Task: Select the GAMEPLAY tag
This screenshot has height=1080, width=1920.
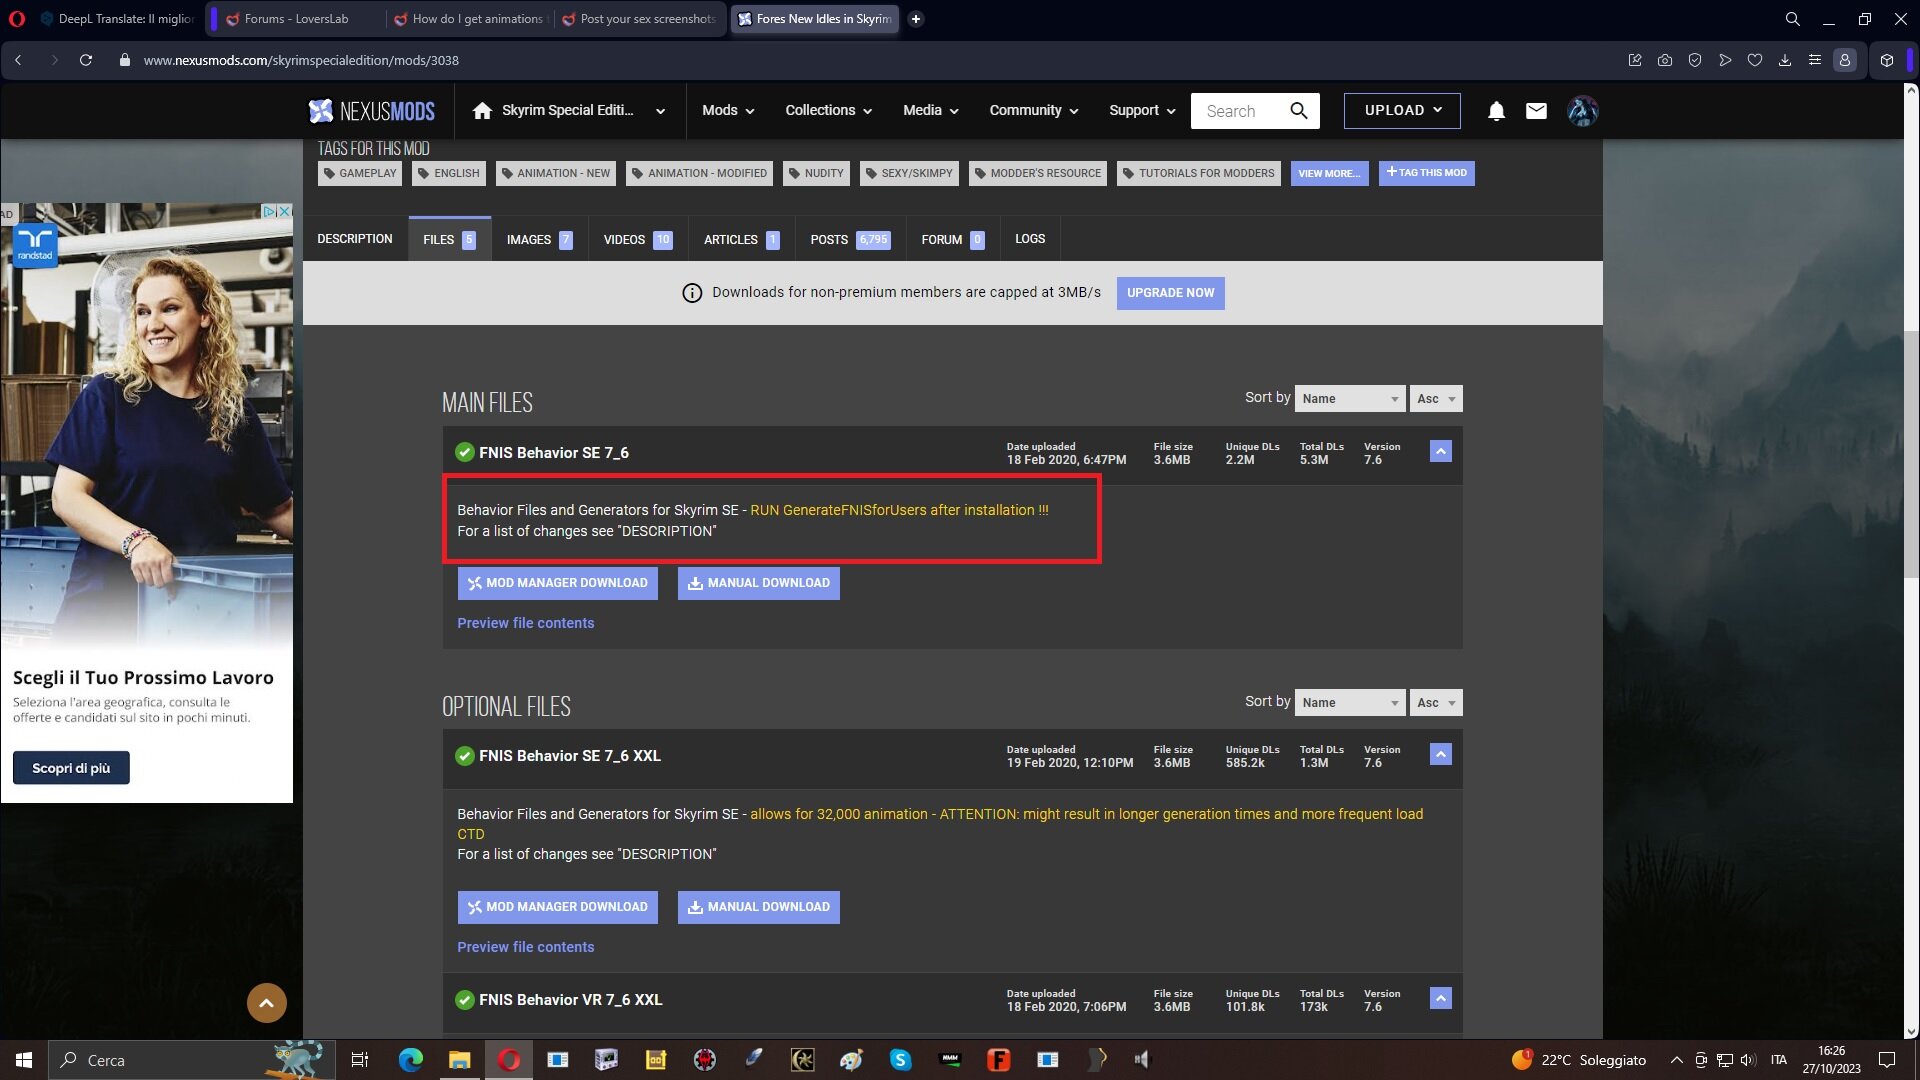Action: click(x=360, y=174)
